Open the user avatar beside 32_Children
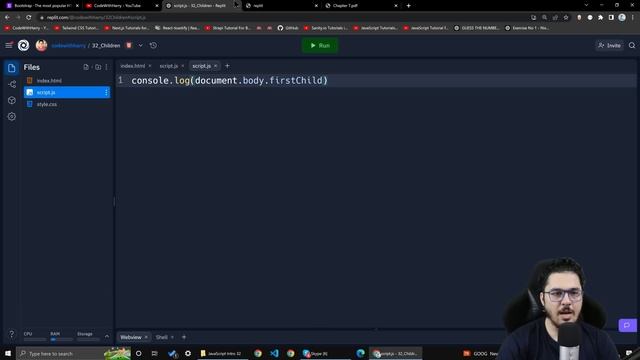 pyautogui.click(x=41, y=45)
